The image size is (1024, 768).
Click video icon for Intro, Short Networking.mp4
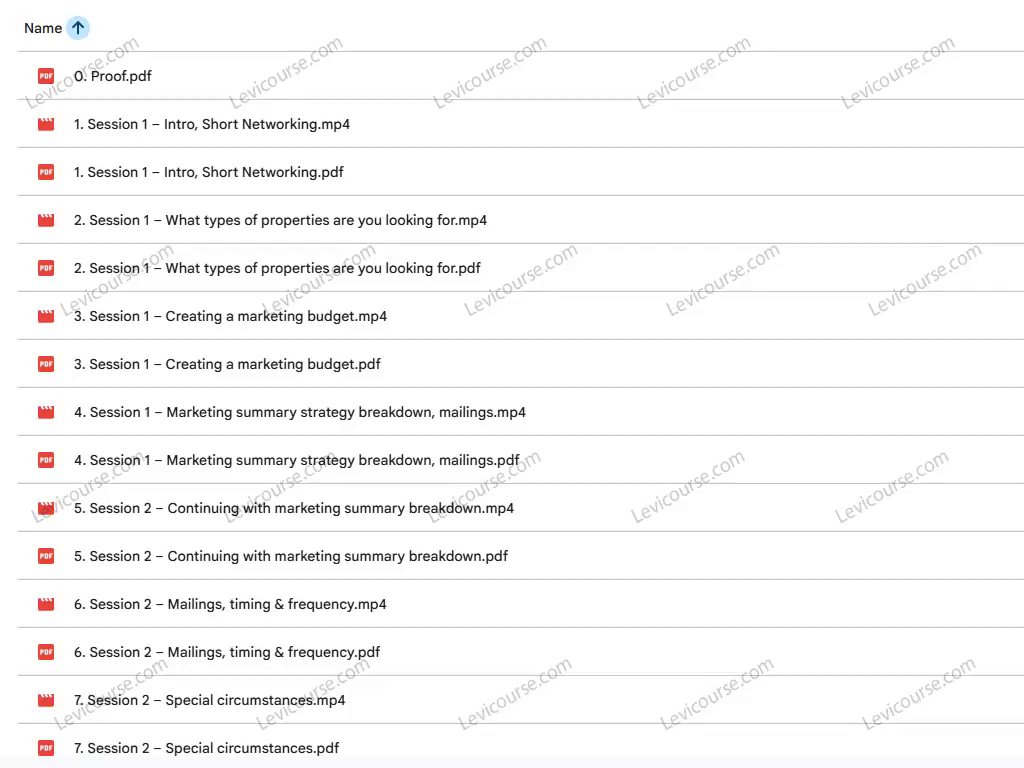coord(46,124)
